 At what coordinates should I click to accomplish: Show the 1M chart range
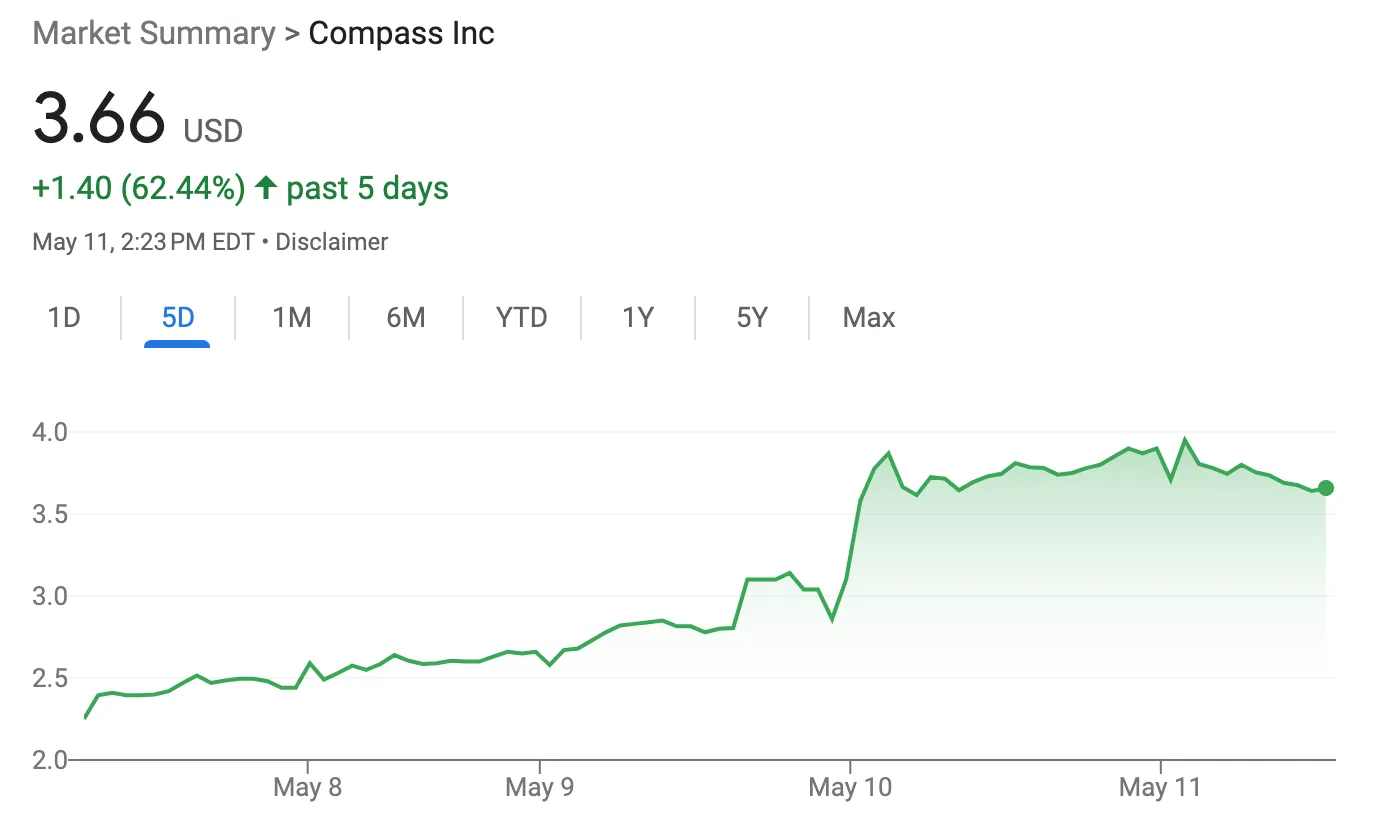(291, 318)
